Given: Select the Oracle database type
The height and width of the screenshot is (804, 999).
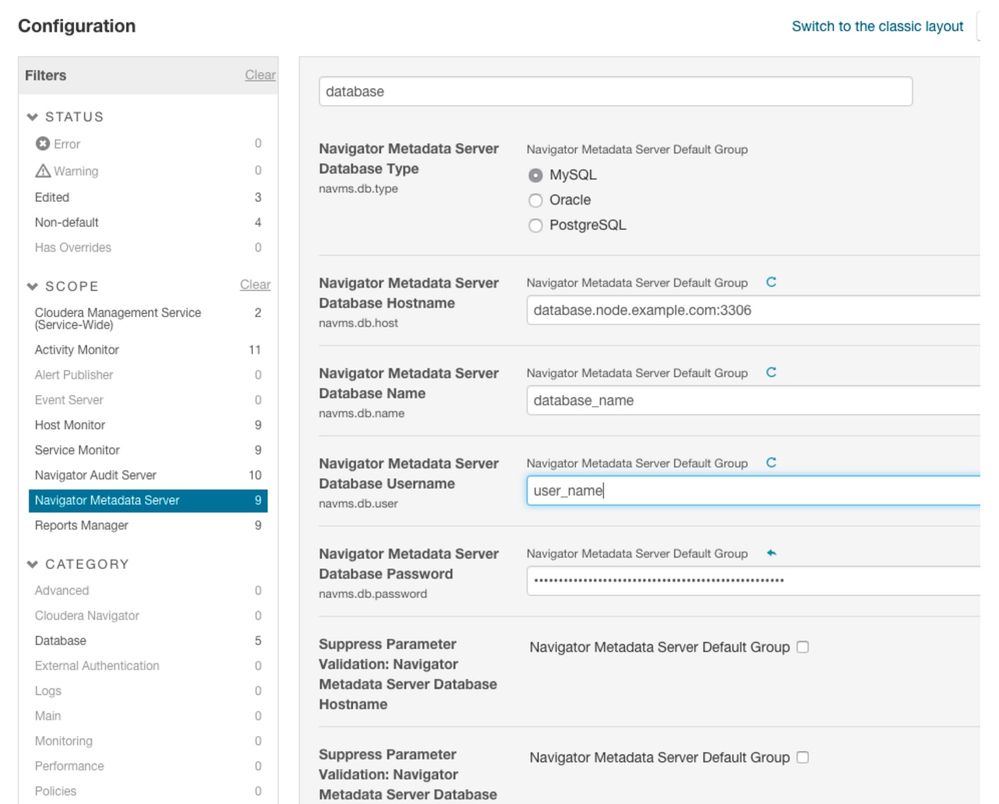Looking at the screenshot, I should 536,200.
